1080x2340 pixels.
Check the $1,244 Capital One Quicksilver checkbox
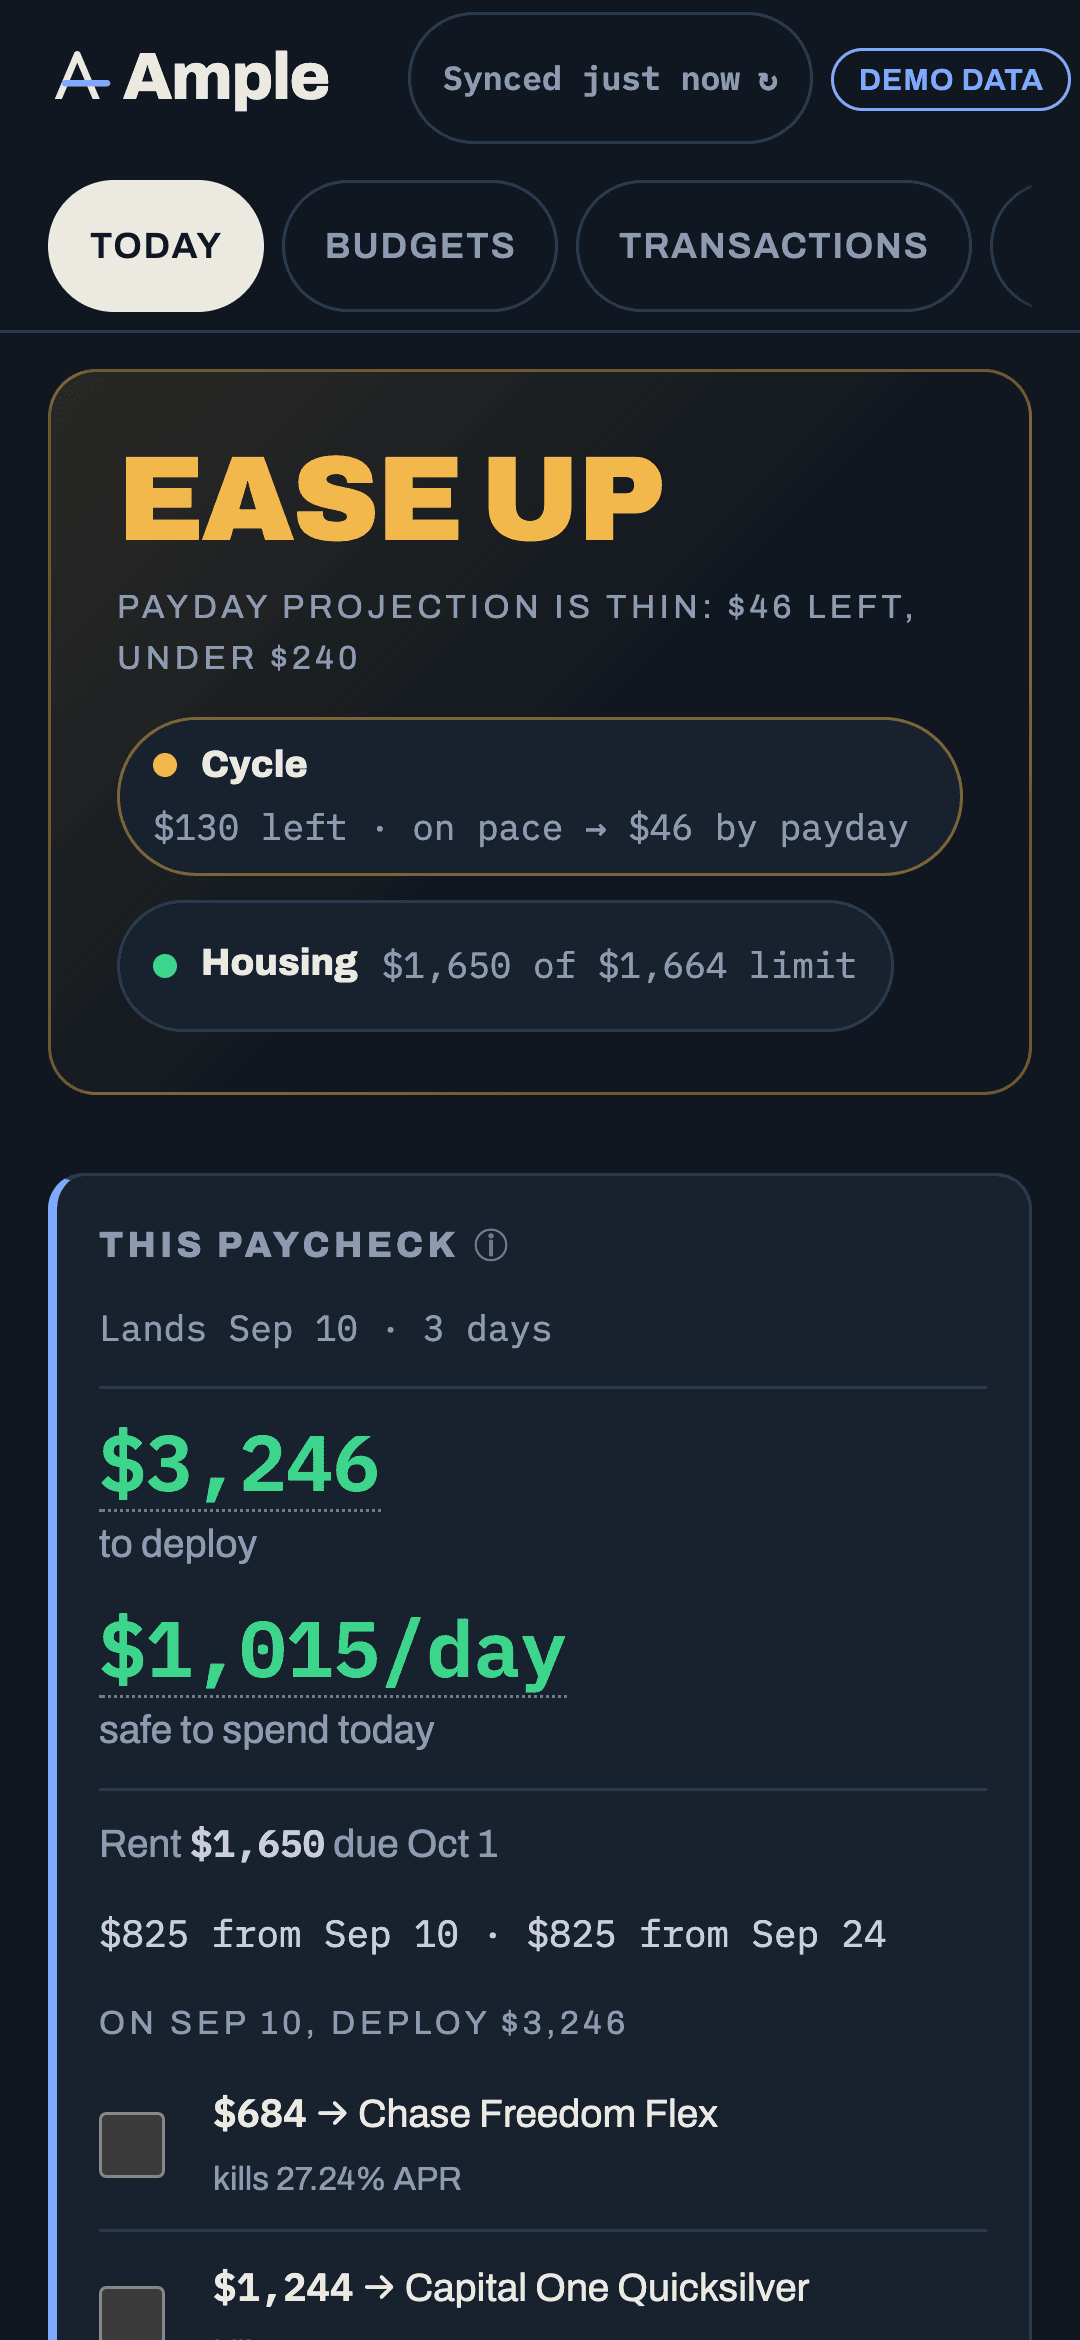pyautogui.click(x=132, y=2313)
